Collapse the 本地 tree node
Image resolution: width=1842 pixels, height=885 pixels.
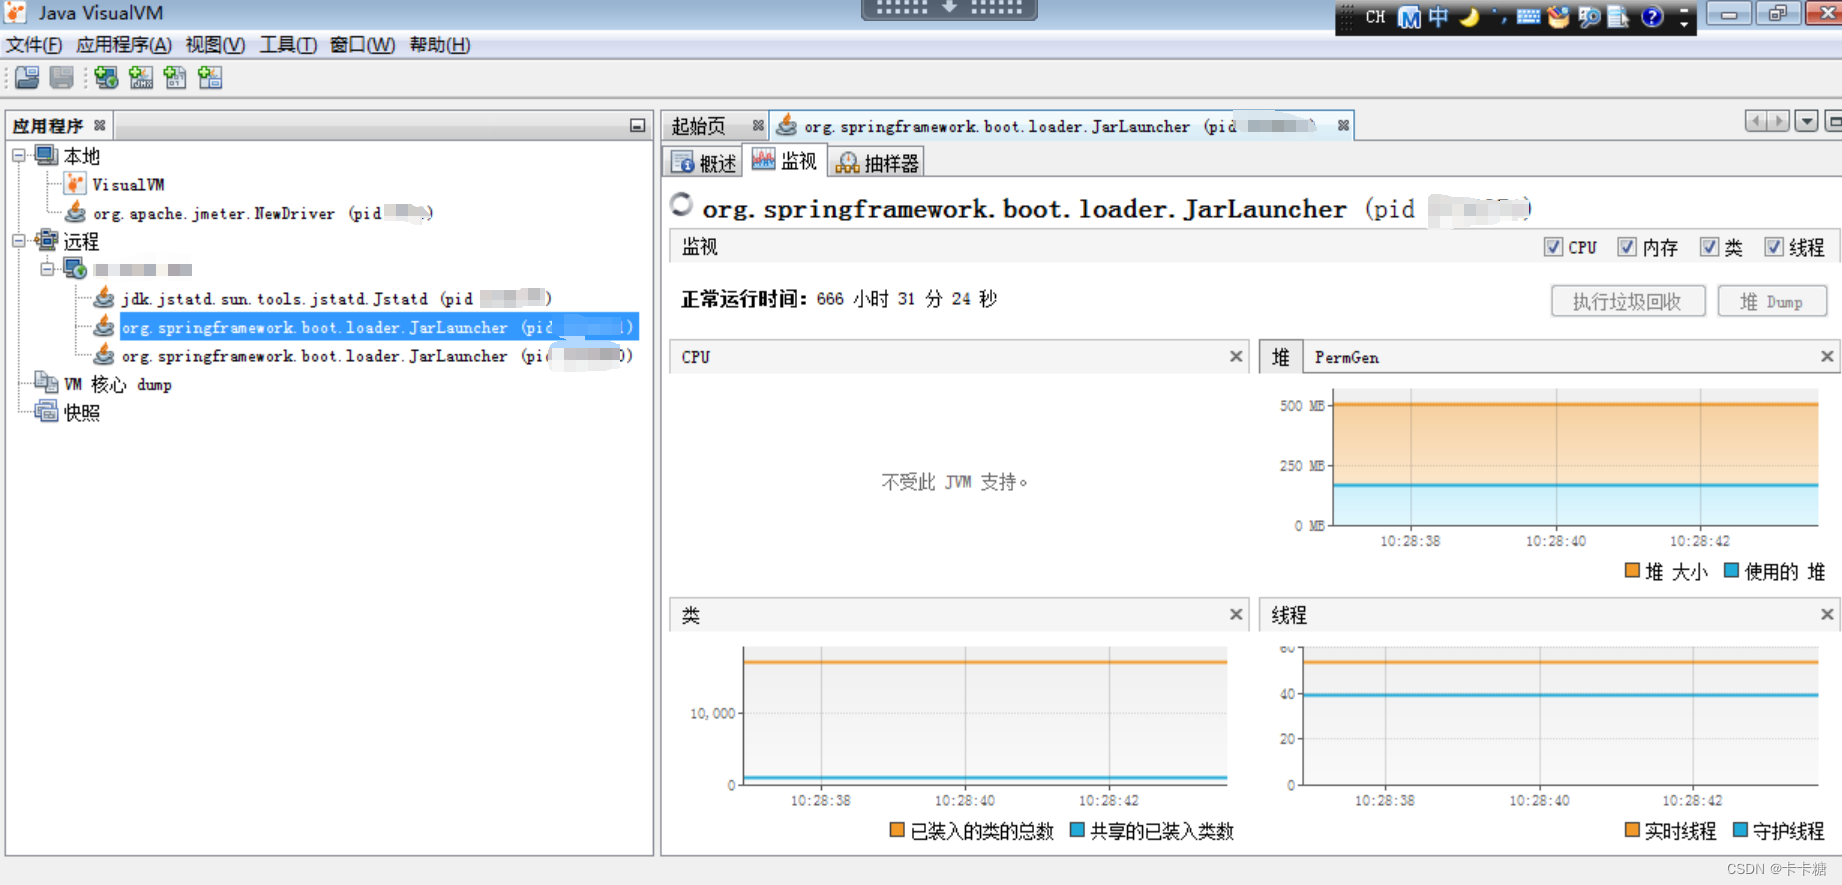[x=18, y=155]
